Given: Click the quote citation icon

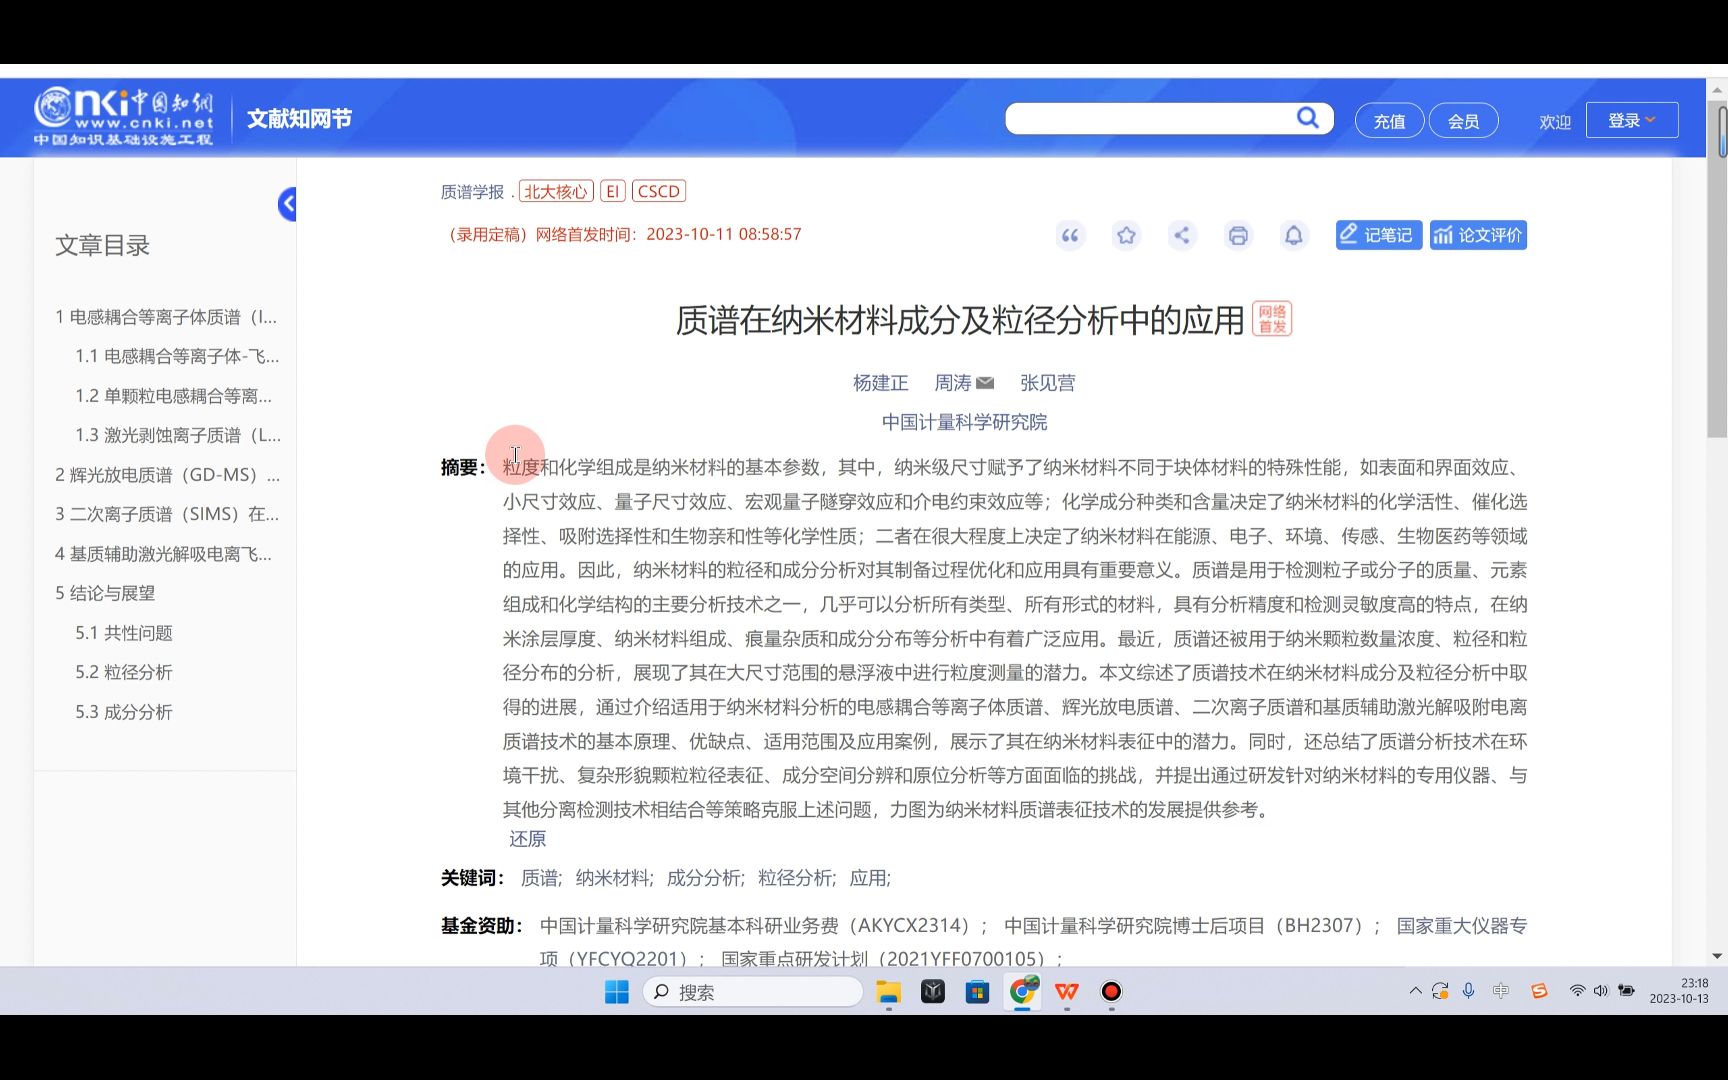Looking at the screenshot, I should pos(1070,235).
